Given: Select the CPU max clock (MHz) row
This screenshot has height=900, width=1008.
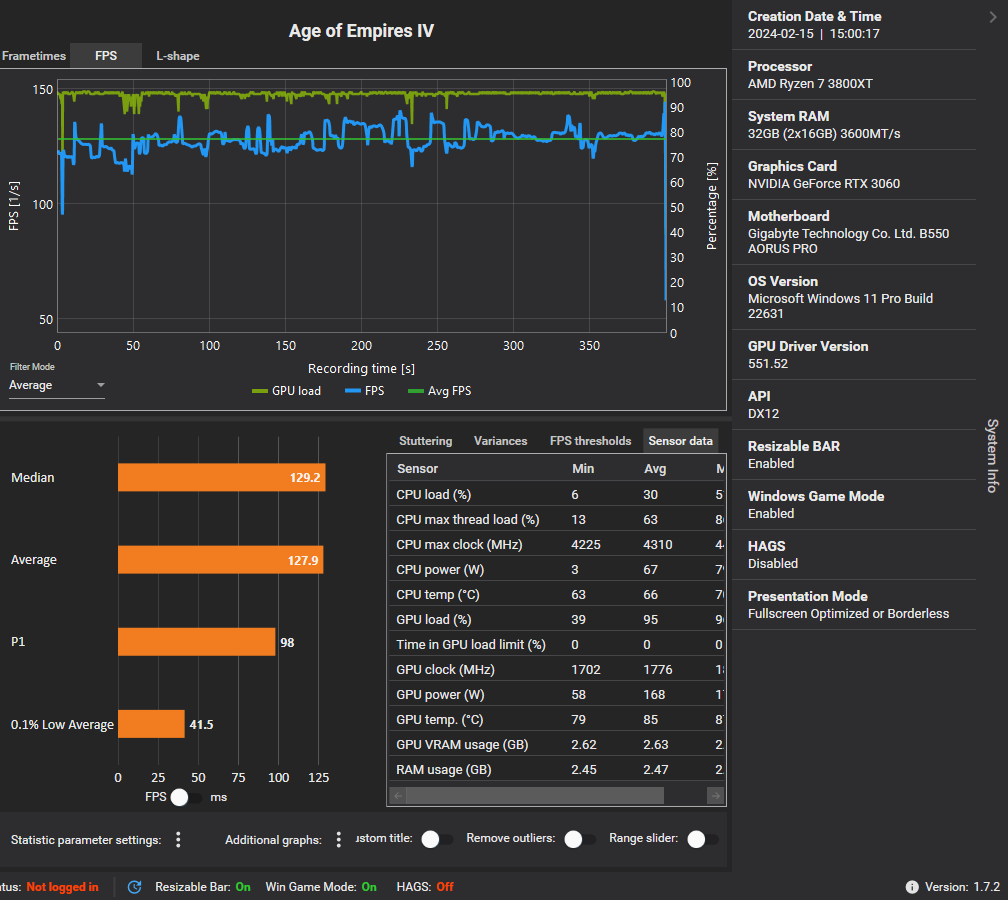Looking at the screenshot, I should click(x=556, y=544).
